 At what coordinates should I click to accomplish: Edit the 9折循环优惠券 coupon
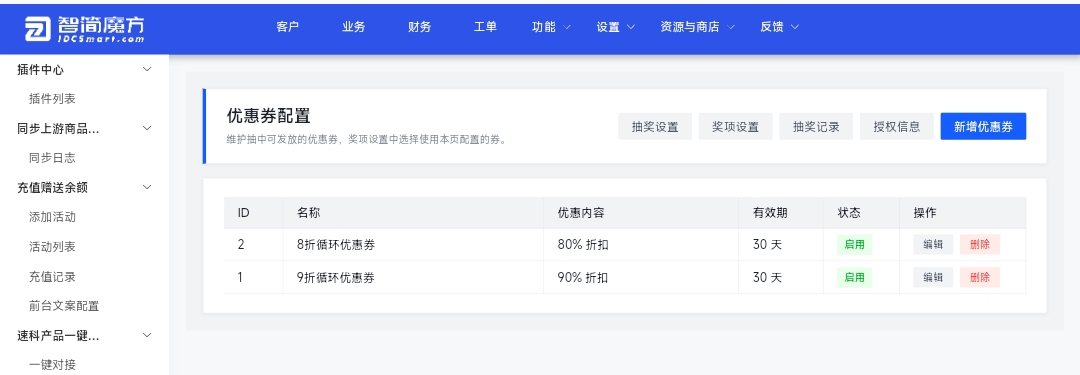pyautogui.click(x=933, y=277)
